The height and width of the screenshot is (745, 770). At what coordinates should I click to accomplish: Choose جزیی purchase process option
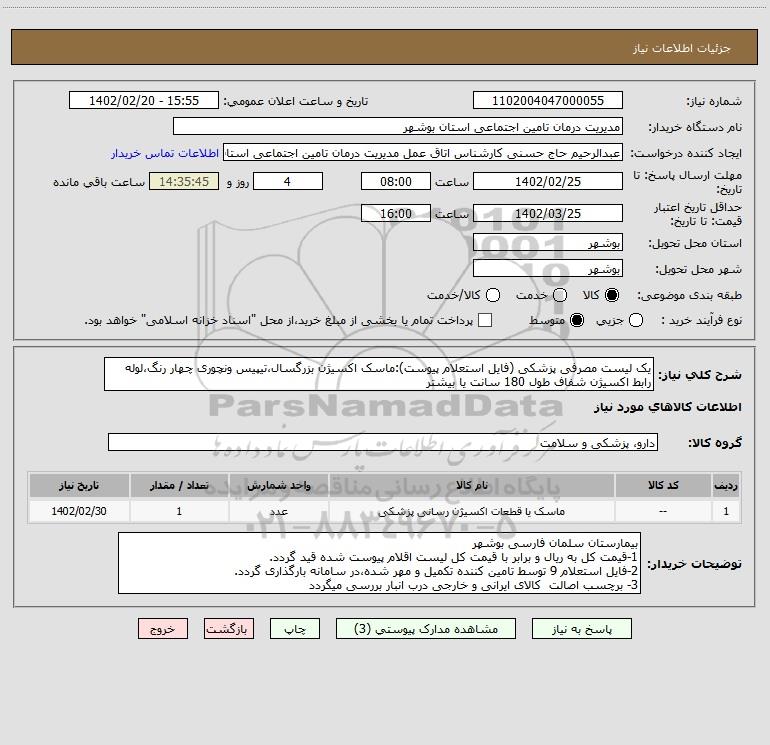(x=635, y=320)
